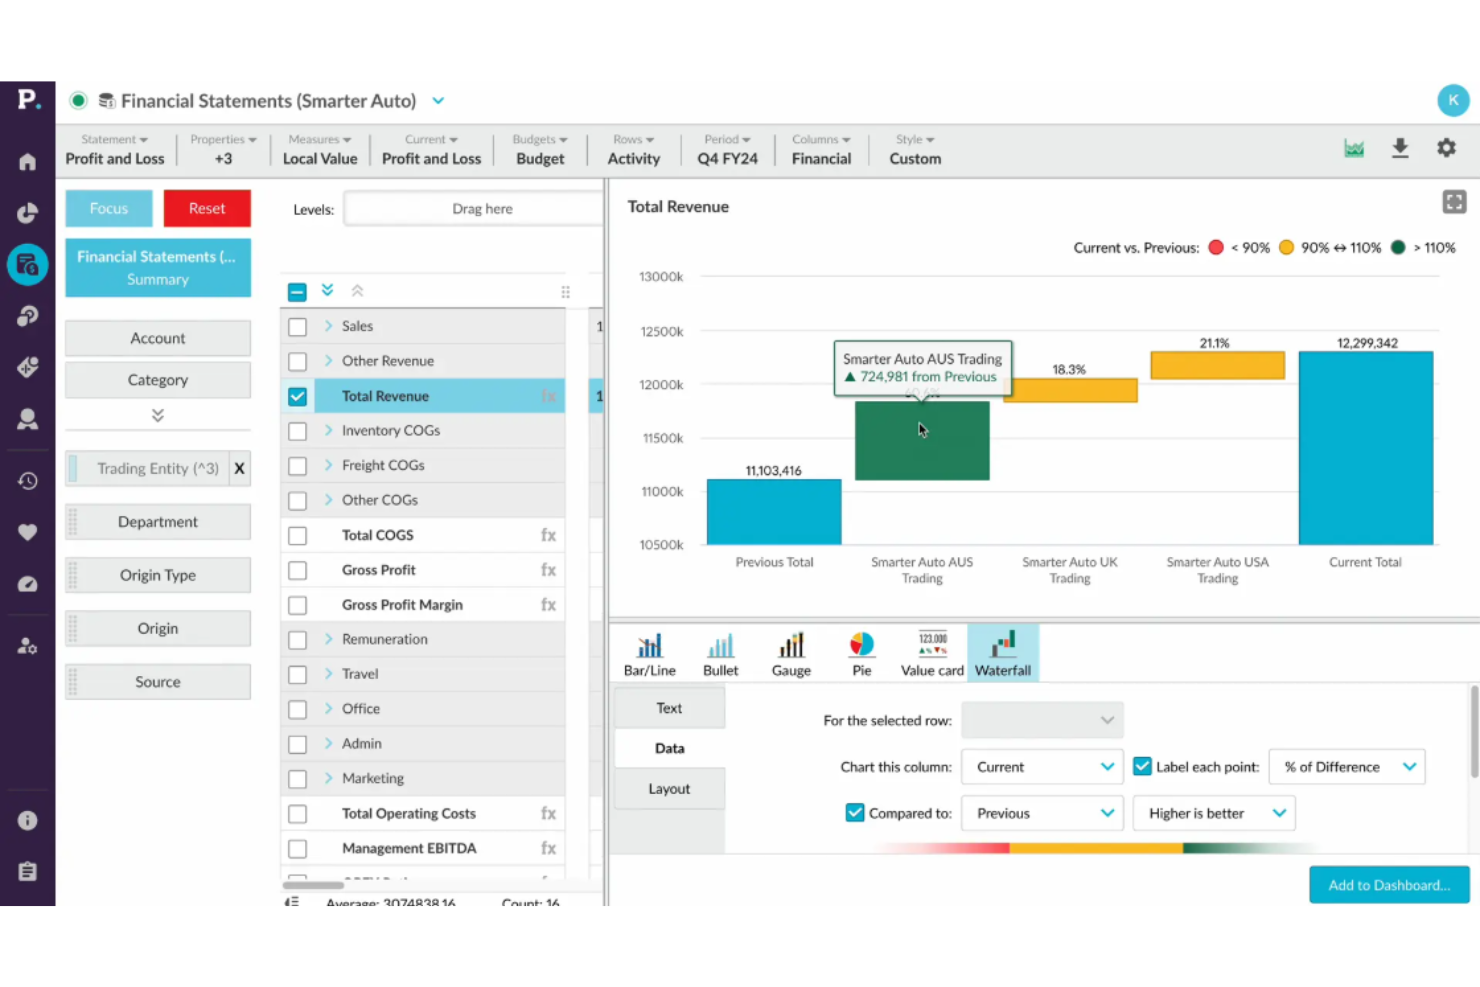Open the For the selected row dropdown
This screenshot has height=987, width=1480.
point(1042,720)
